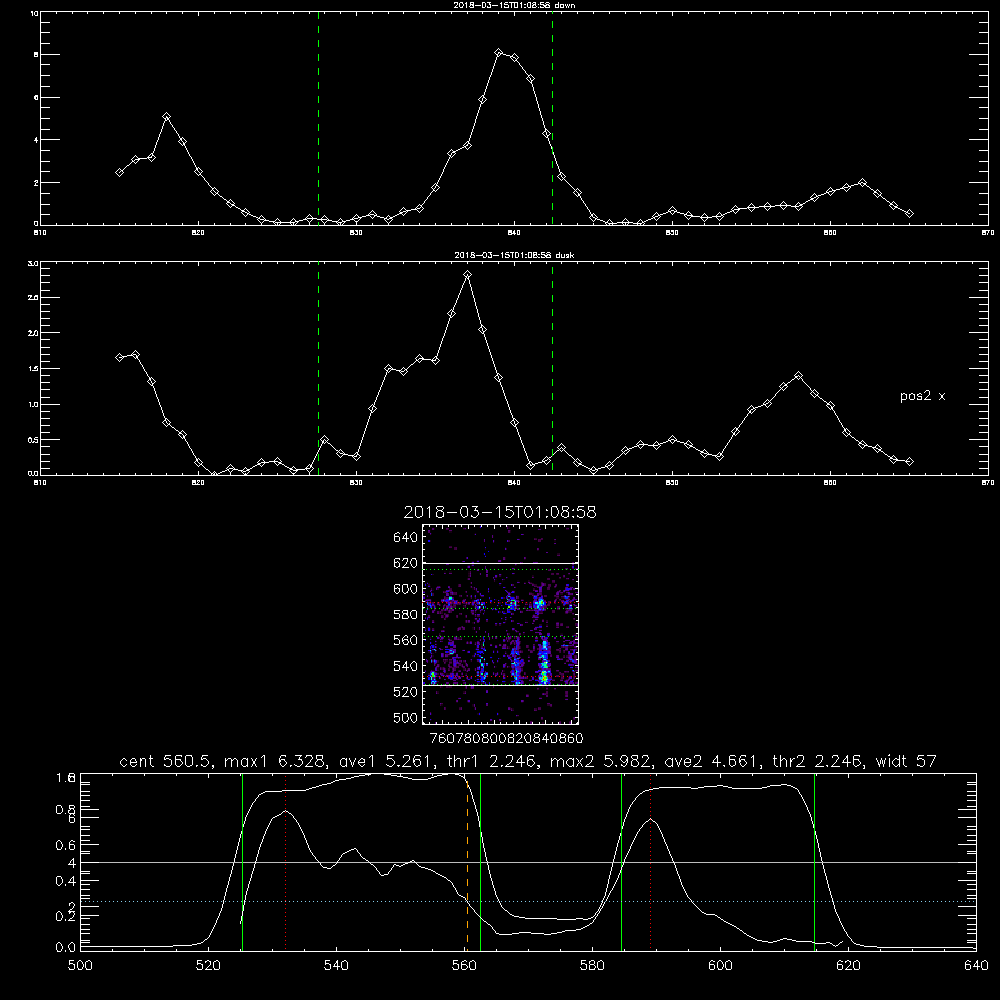Click the right green dashed line in dusk plot
The width and height of the screenshot is (1000, 1000).
(x=552, y=368)
